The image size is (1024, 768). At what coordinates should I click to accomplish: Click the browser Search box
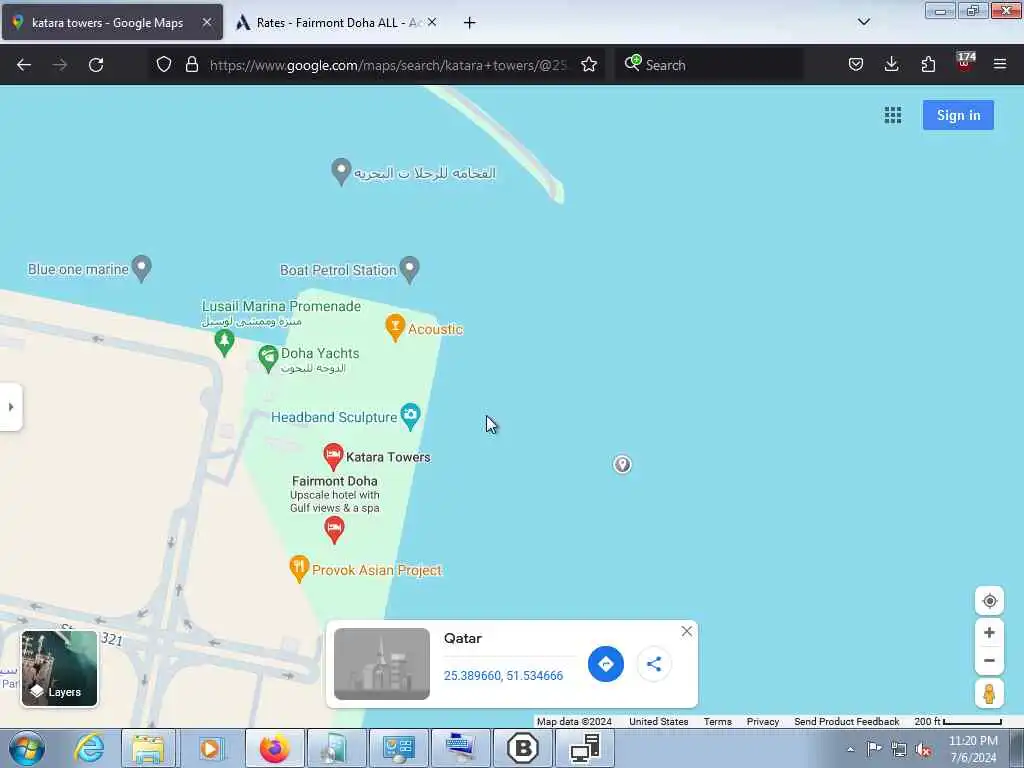709,65
